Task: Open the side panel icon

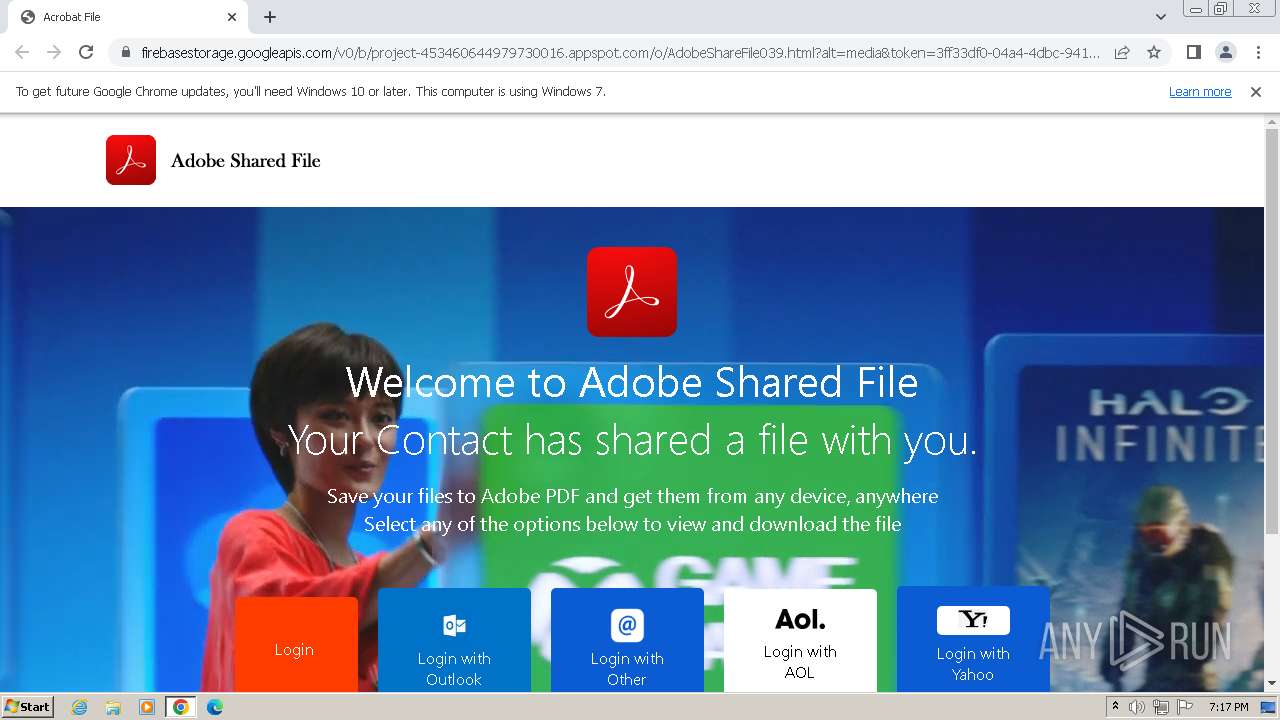Action: pyautogui.click(x=1193, y=52)
